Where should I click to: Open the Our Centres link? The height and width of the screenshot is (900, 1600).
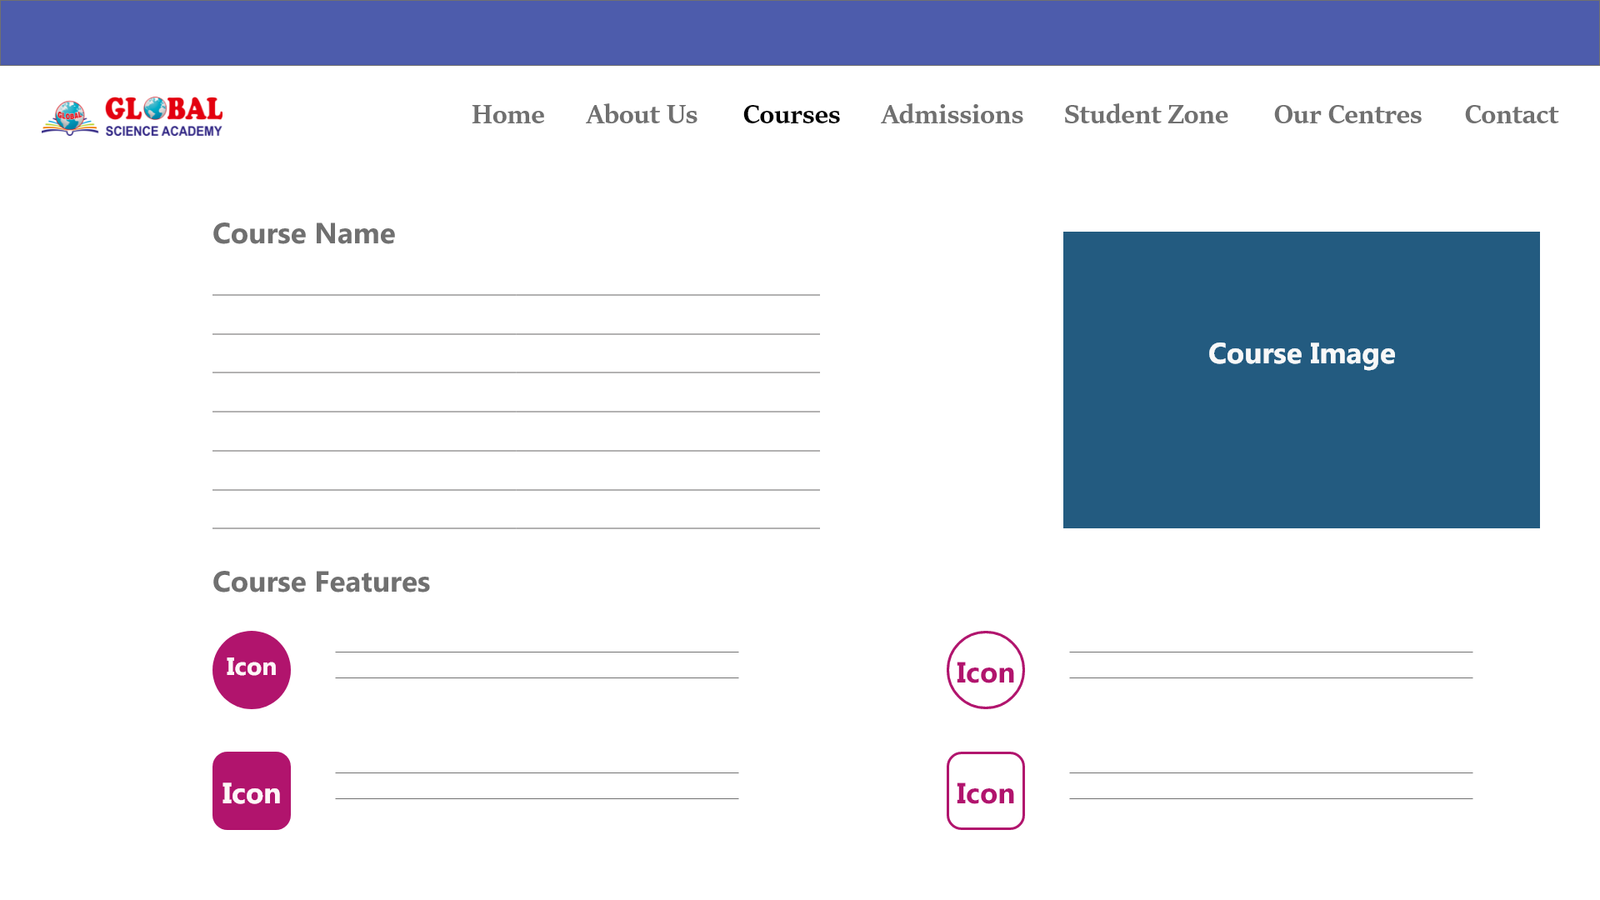click(1347, 115)
